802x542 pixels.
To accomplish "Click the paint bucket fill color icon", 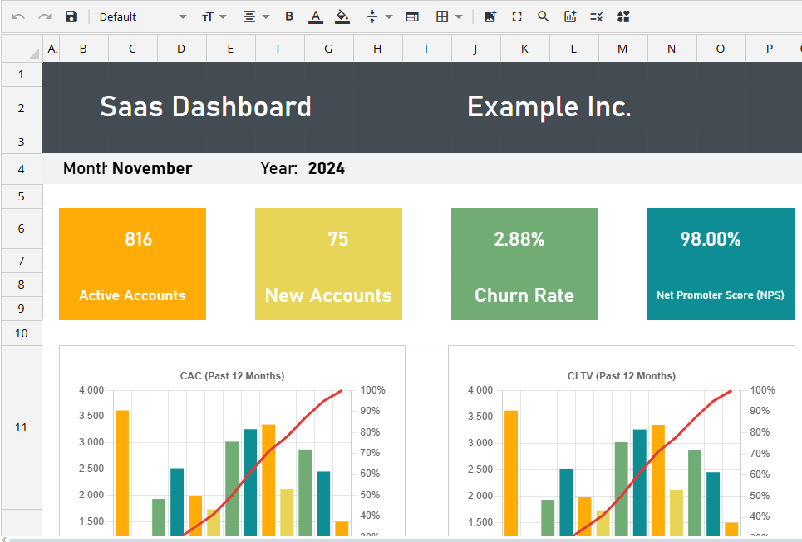I will pyautogui.click(x=342, y=17).
